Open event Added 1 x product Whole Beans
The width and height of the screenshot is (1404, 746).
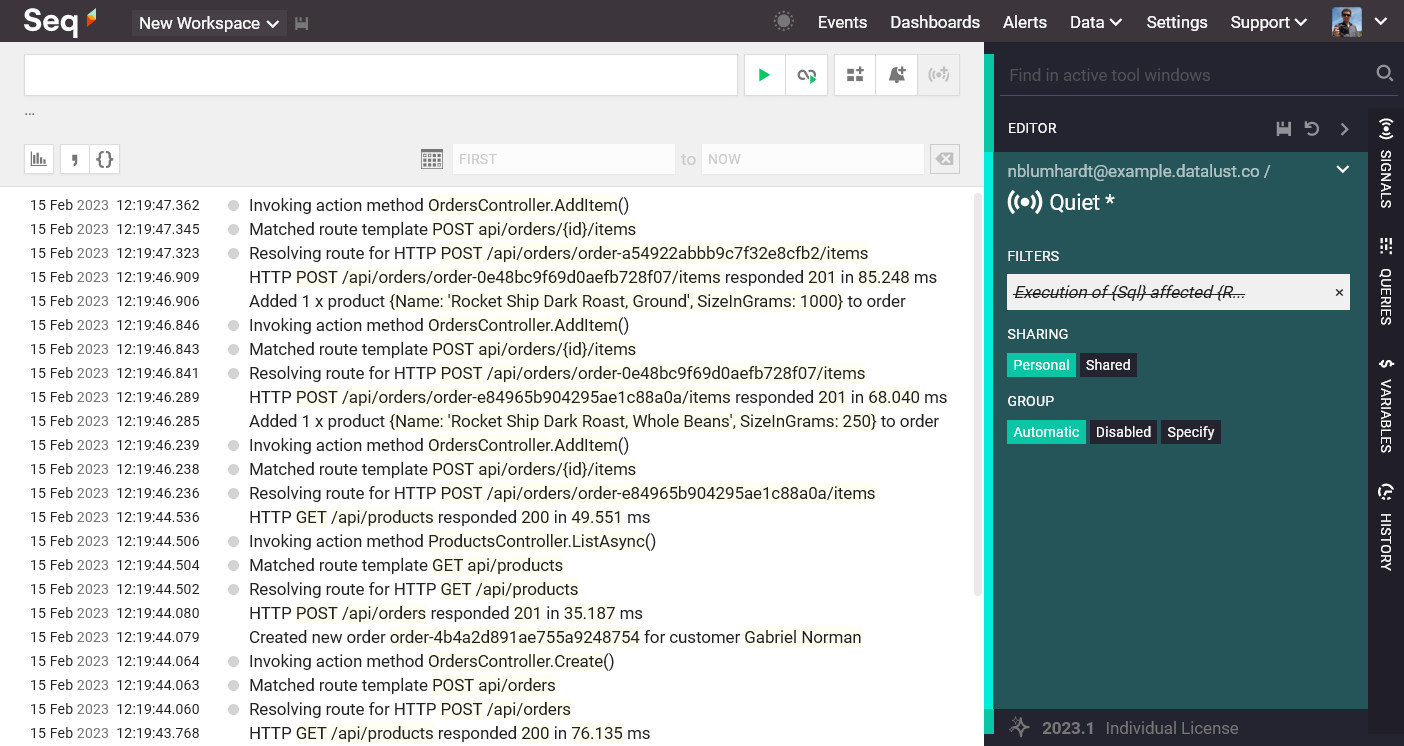coord(594,421)
